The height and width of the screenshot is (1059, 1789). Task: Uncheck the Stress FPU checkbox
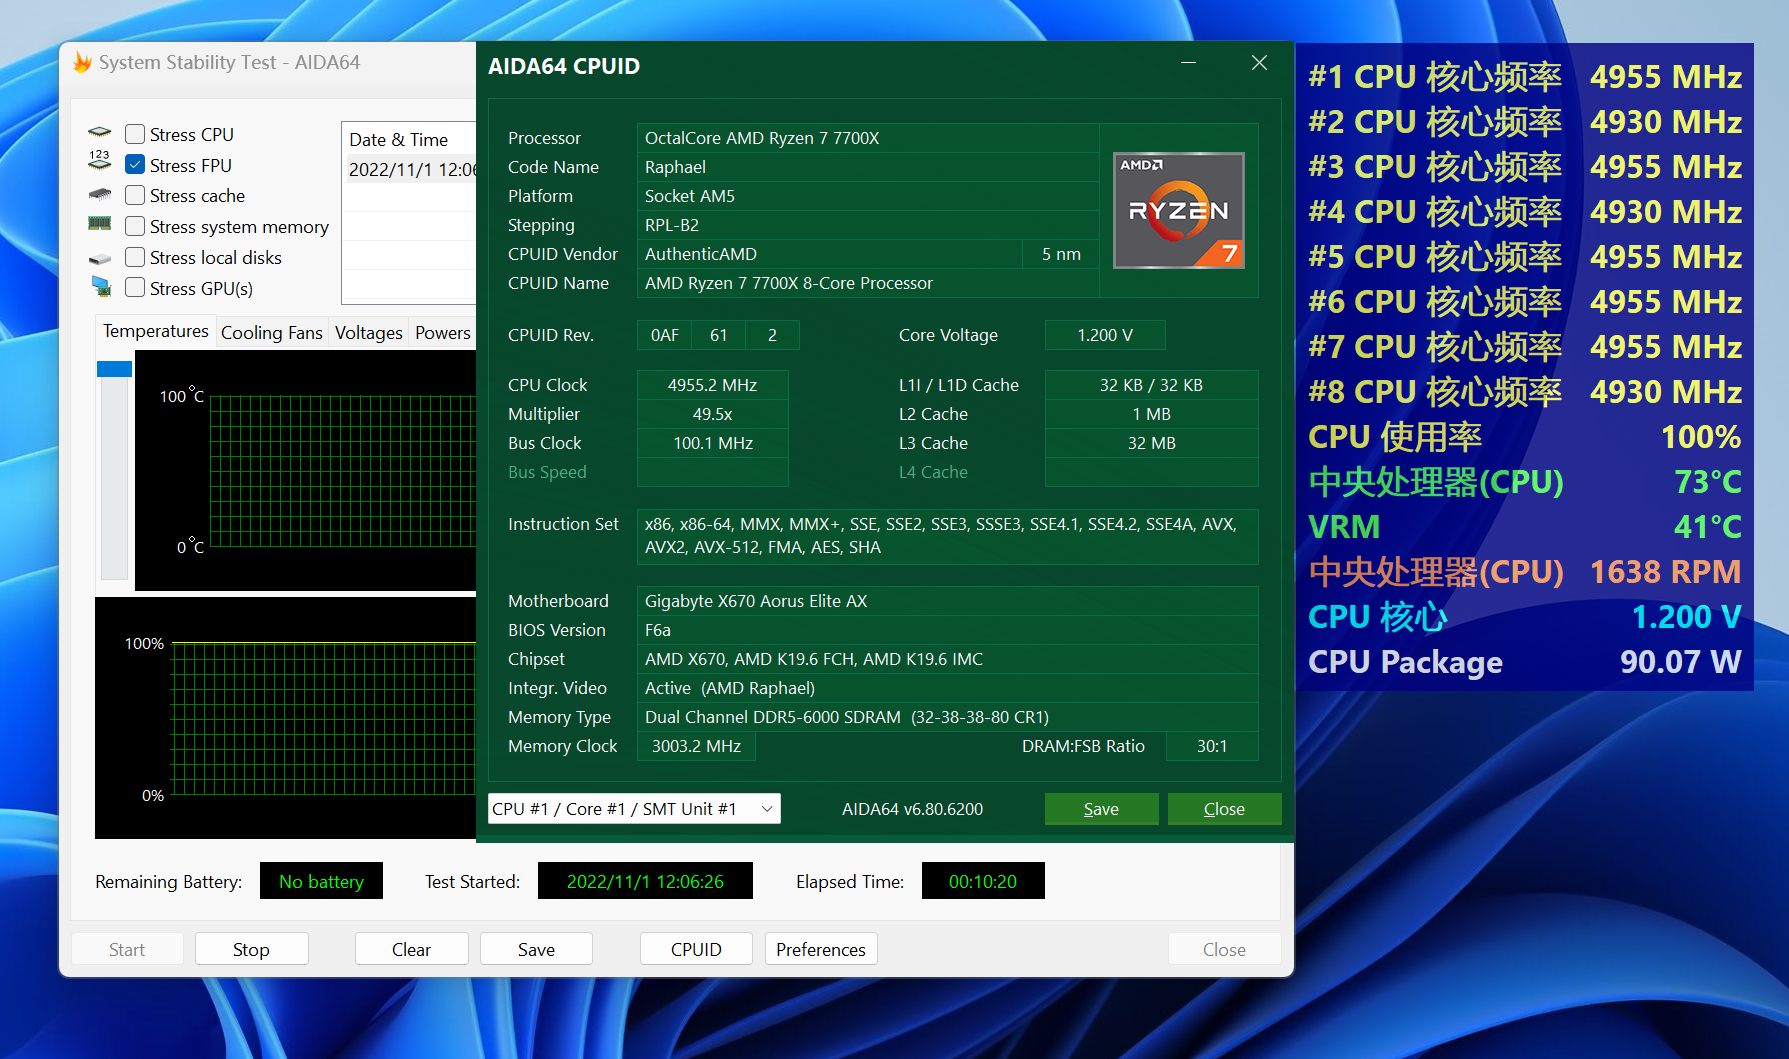135,165
